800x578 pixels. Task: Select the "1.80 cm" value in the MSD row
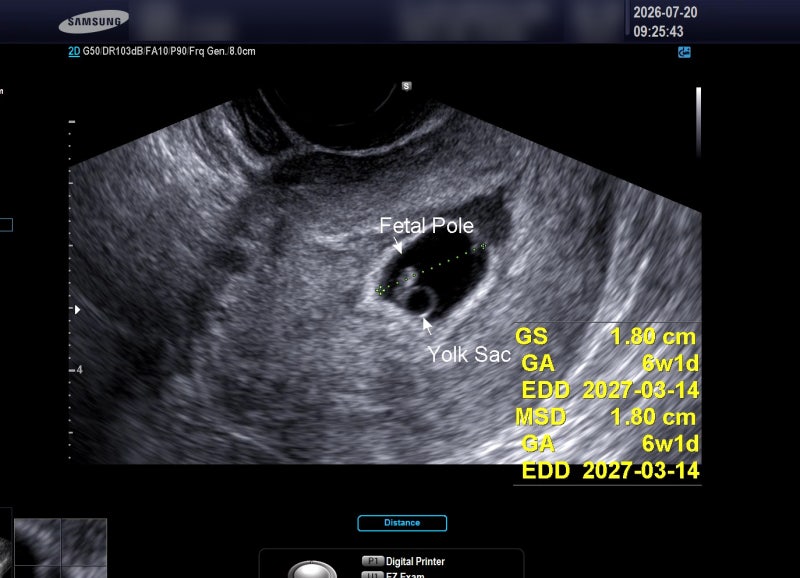point(653,417)
